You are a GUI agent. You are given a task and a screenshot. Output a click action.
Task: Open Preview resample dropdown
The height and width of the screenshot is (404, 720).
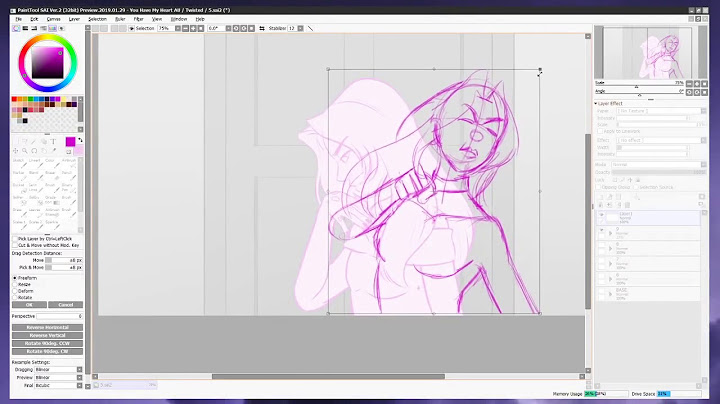pos(79,377)
